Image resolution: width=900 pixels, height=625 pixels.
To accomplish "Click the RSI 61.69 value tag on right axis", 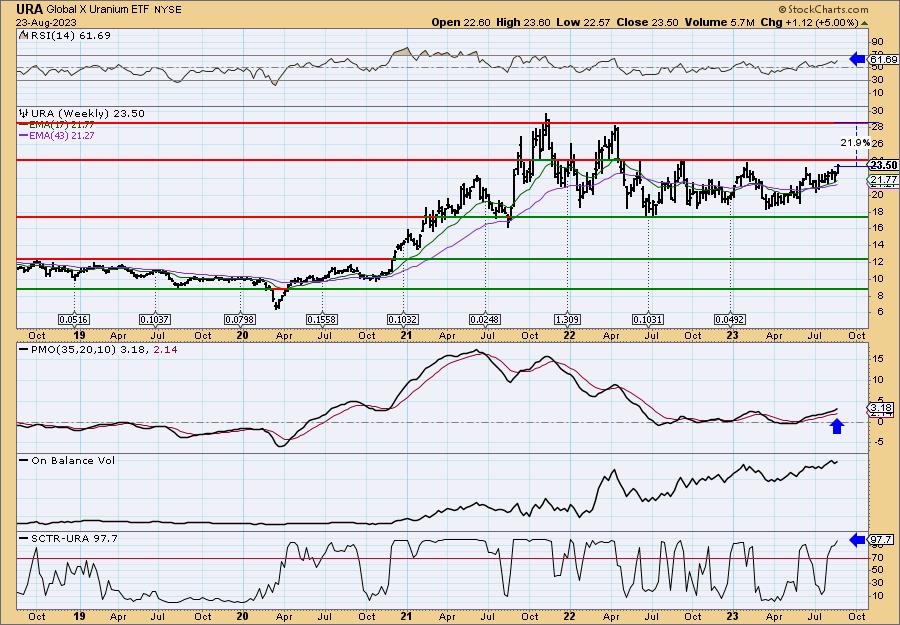I will pyautogui.click(x=883, y=59).
